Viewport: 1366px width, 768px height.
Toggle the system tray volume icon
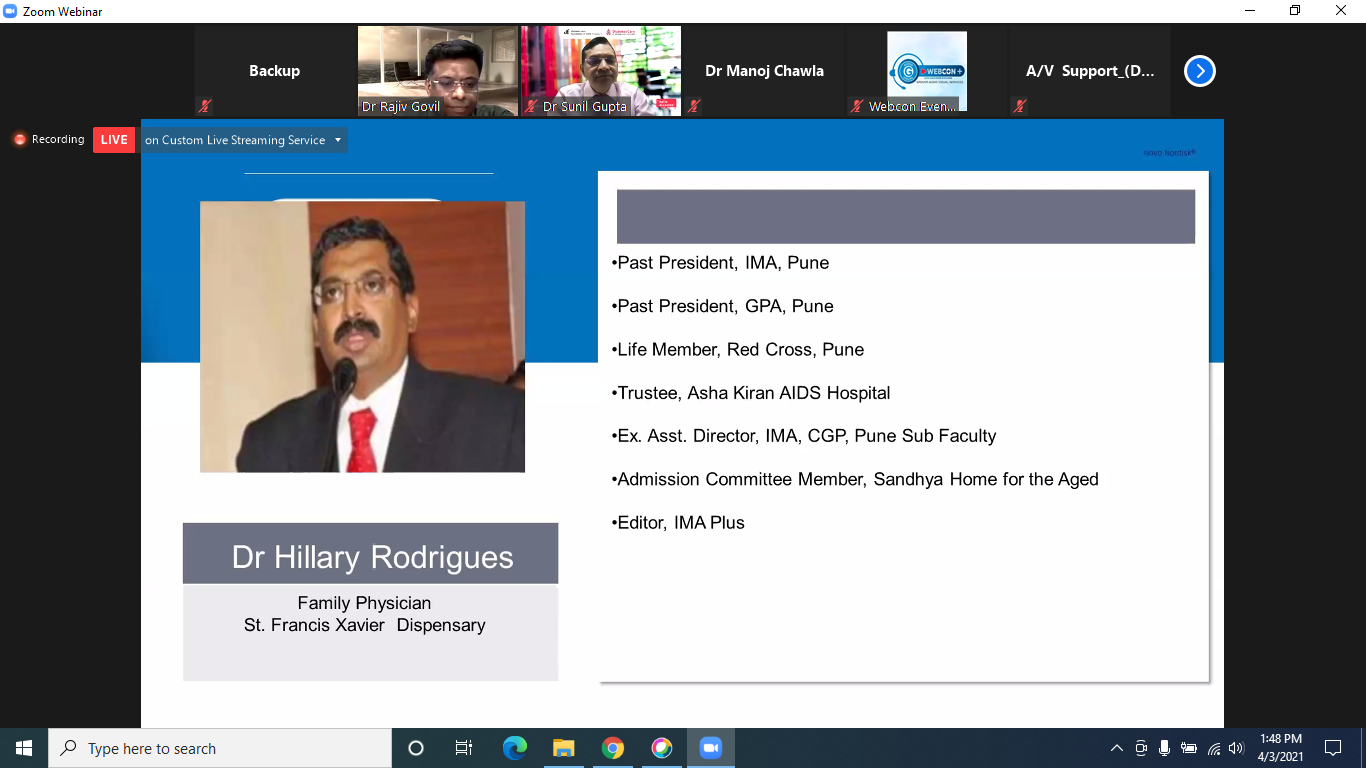click(1236, 748)
